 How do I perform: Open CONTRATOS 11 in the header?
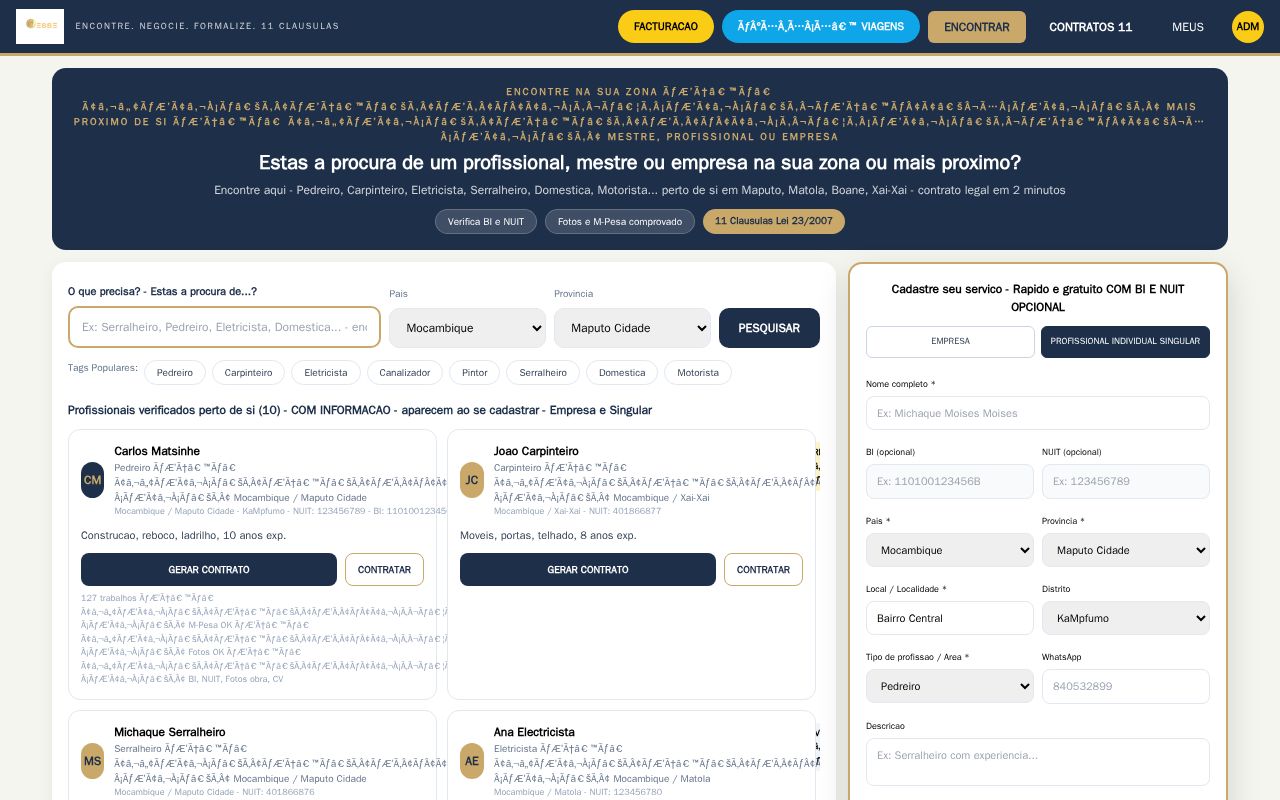pos(1090,27)
